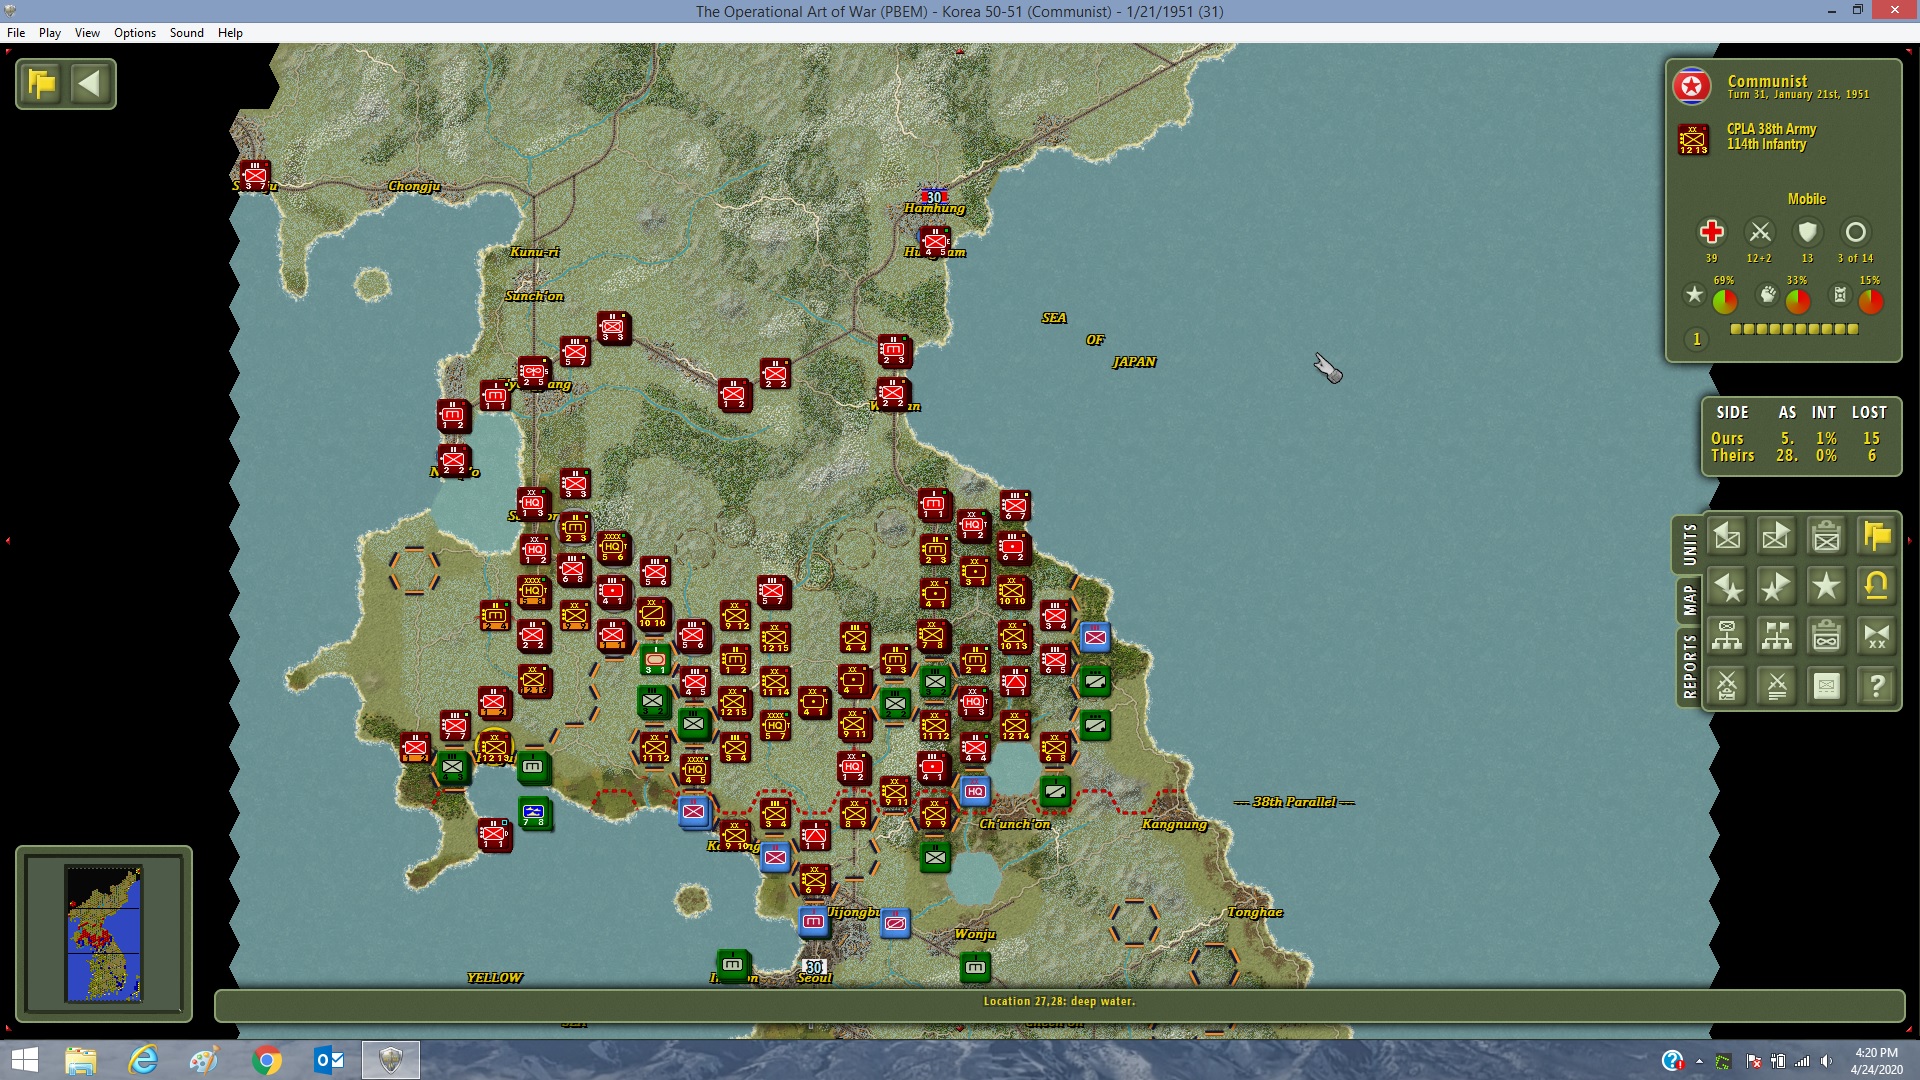Screen dimensions: 1920x1080
Task: Switch to the MAP tab
Action: pos(1689,600)
